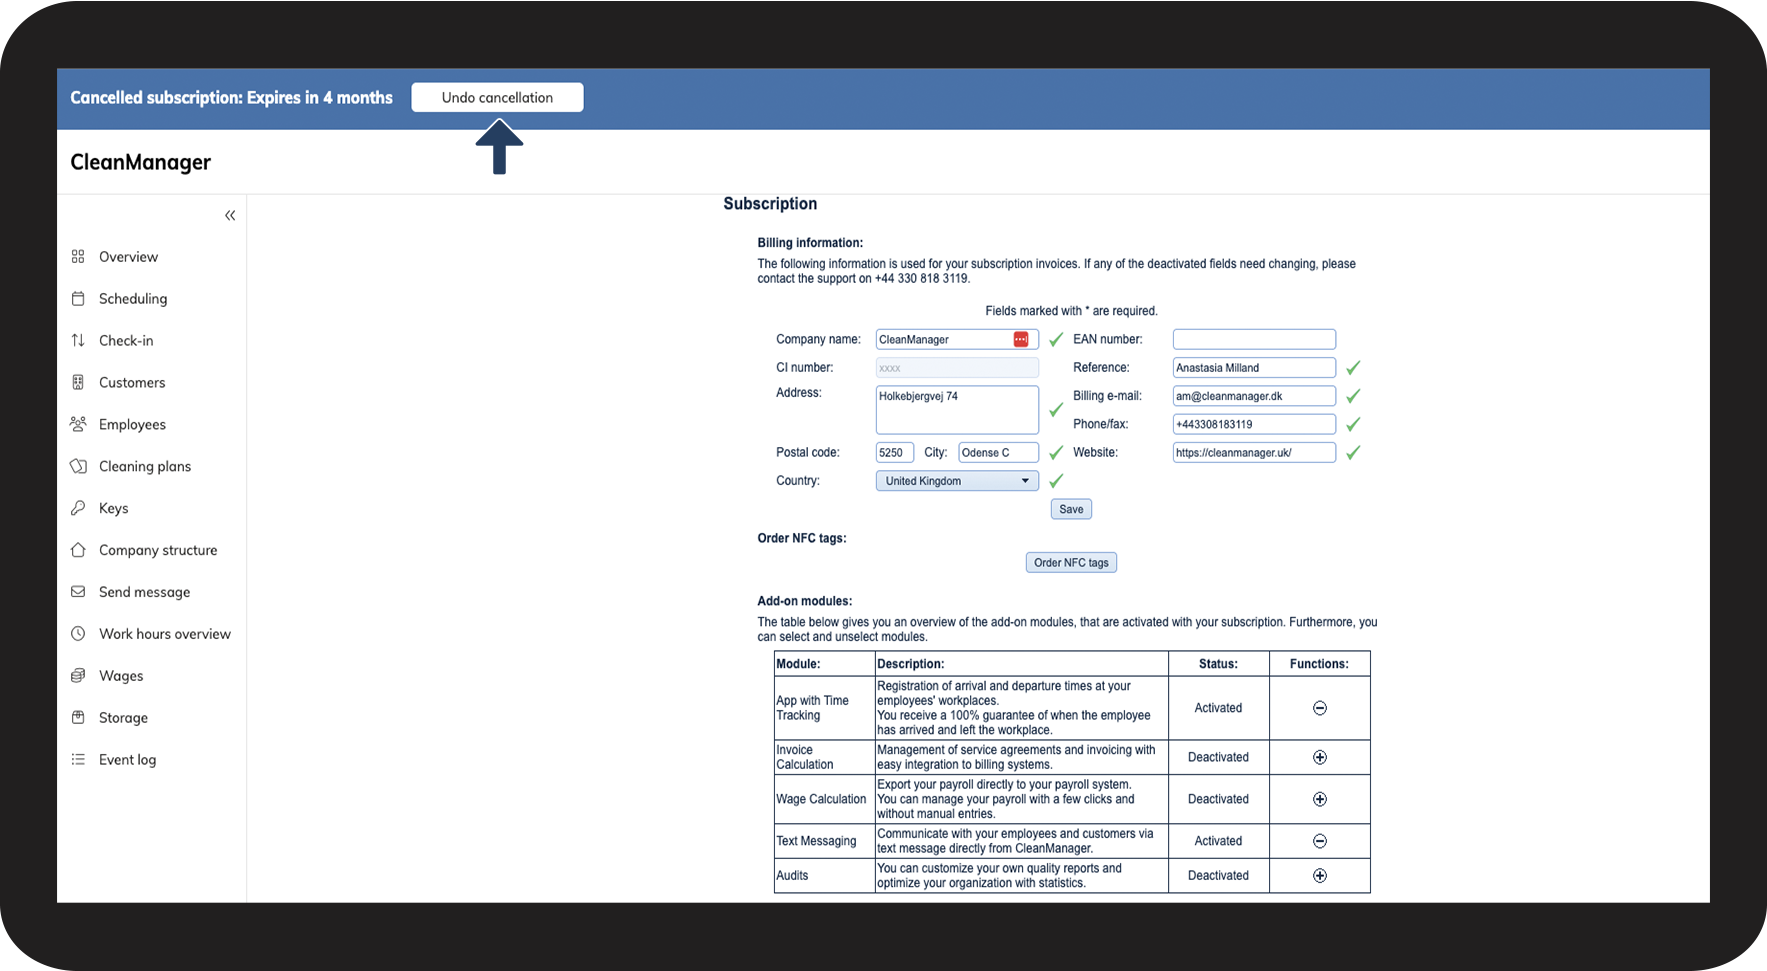Click the Send message envelope icon
This screenshot has width=1767, height=971.
(78, 592)
